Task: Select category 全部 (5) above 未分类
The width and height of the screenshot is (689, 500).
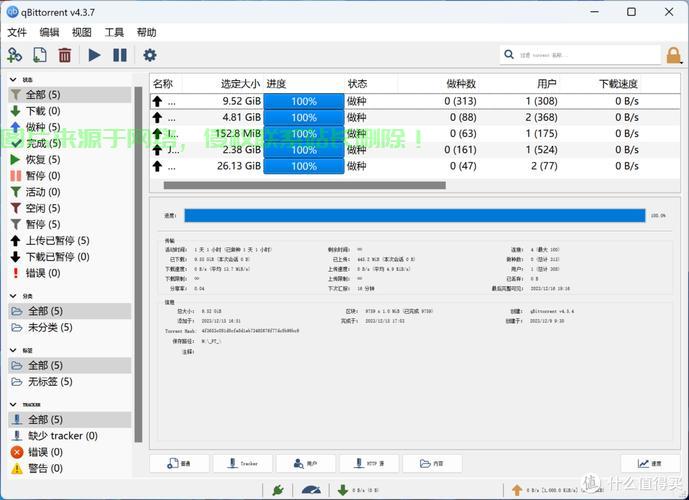Action: tap(69, 311)
